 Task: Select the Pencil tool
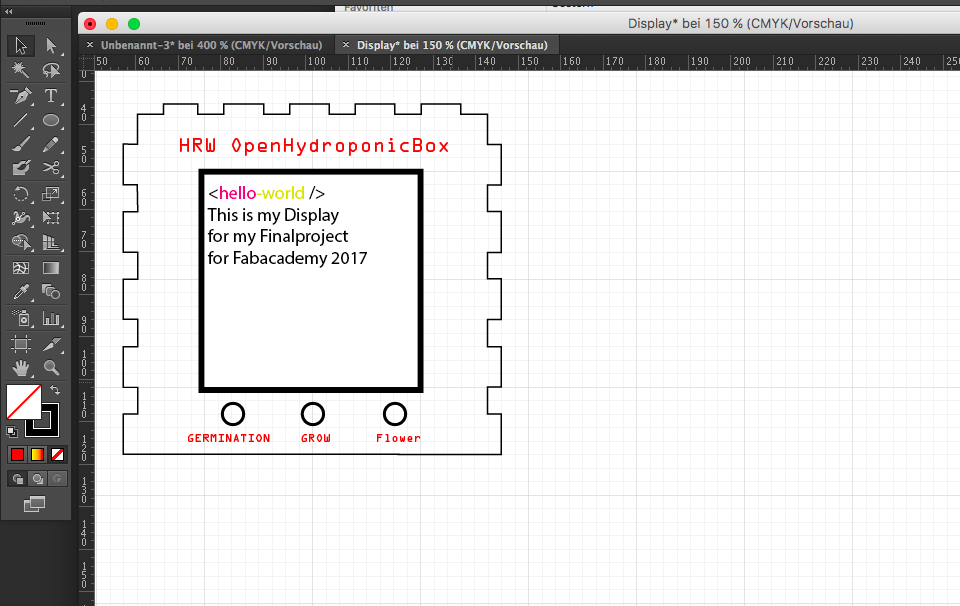(51, 144)
